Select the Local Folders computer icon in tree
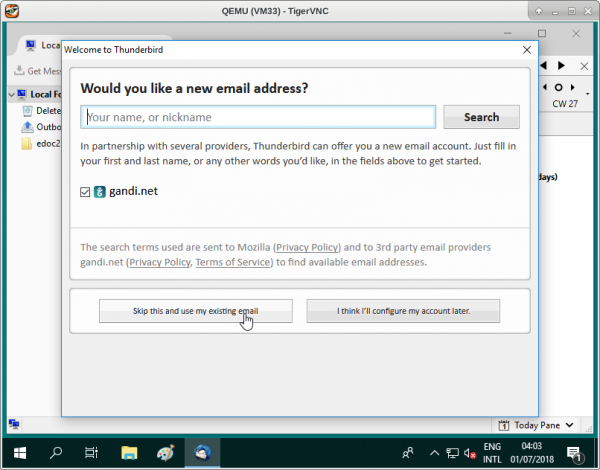The image size is (600, 470). [x=22, y=94]
